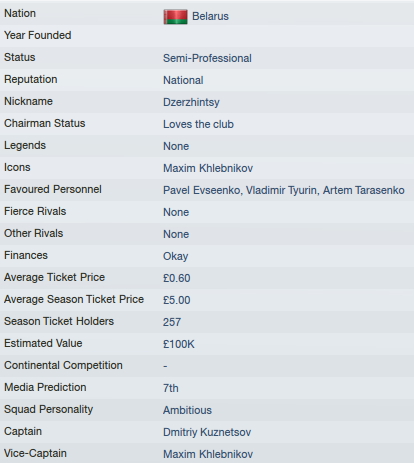The image size is (414, 463).
Task: Click the Ambitious squad personality value
Action: pyautogui.click(x=187, y=410)
